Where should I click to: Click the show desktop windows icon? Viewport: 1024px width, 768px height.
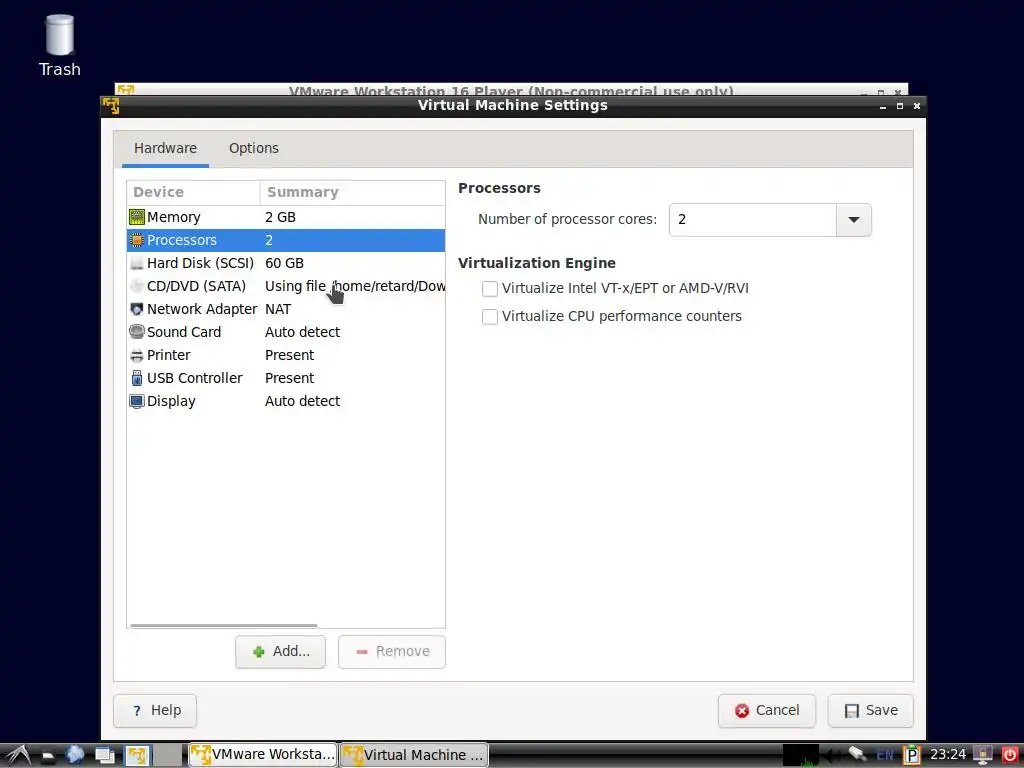(x=104, y=756)
